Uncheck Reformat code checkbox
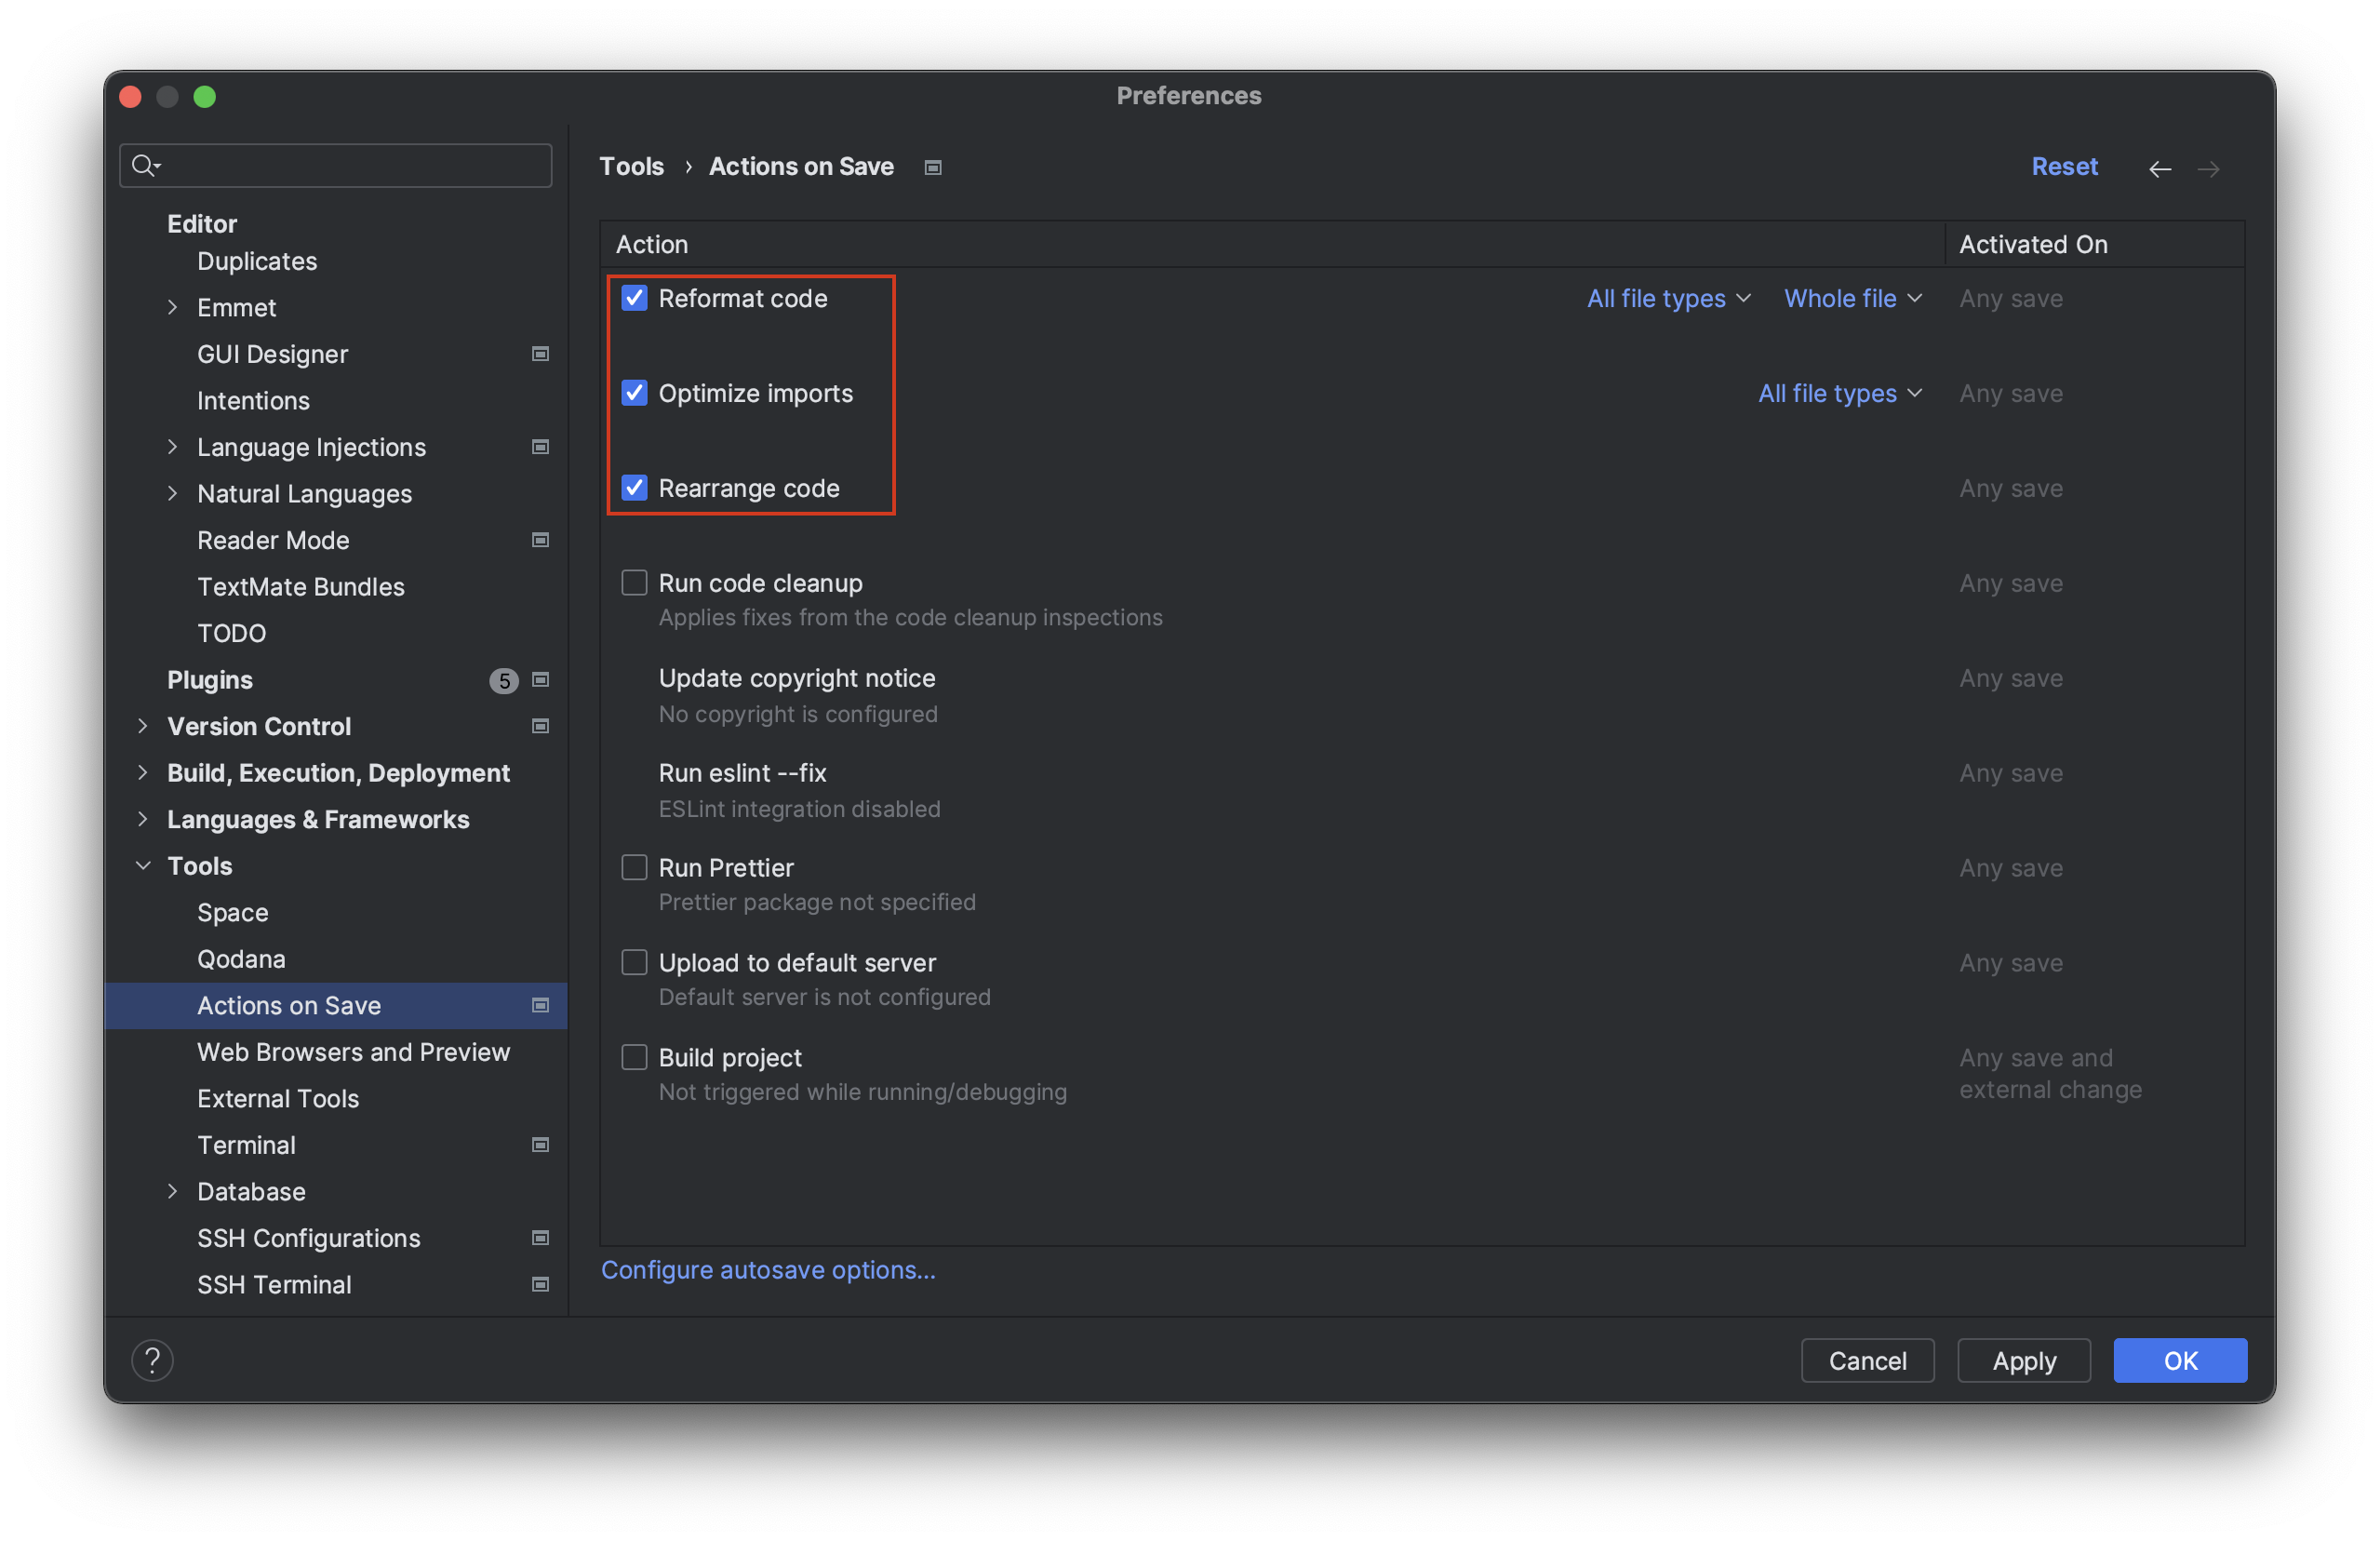The height and width of the screenshot is (1541, 2380). [x=634, y=298]
